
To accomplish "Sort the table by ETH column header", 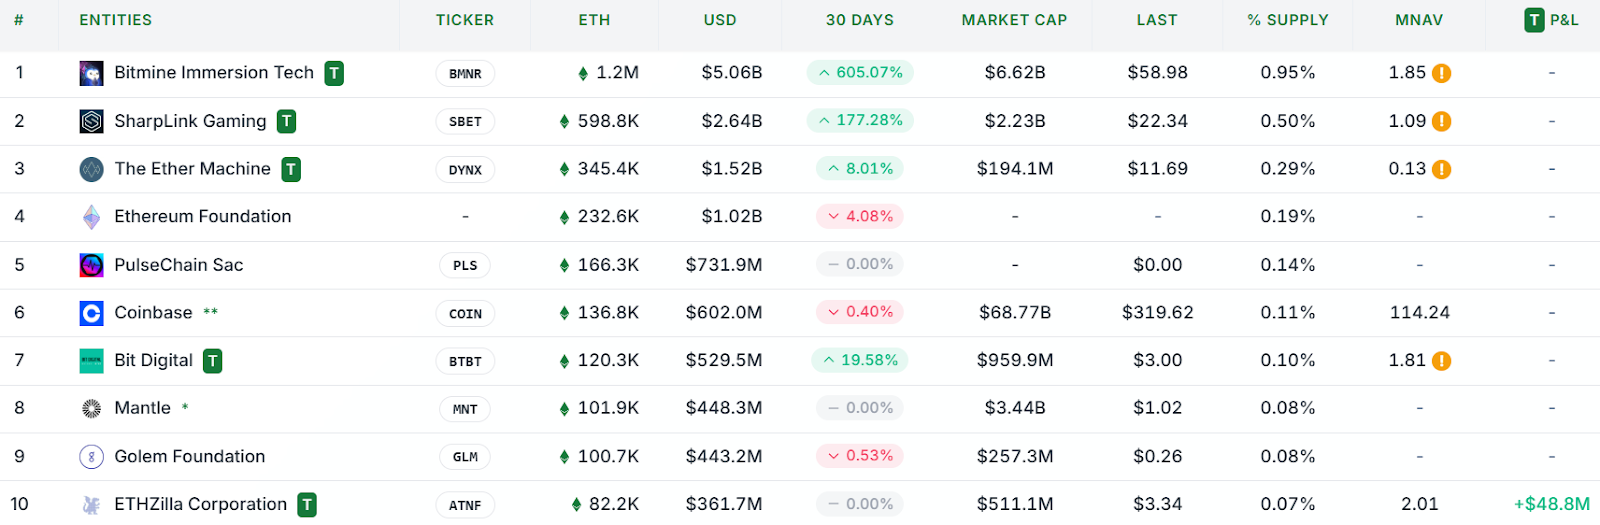I will pos(594,20).
